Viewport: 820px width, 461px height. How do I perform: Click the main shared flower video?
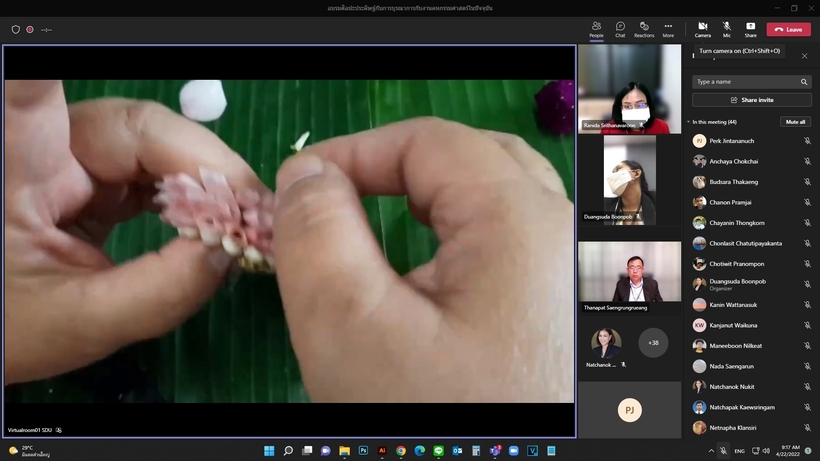point(289,241)
